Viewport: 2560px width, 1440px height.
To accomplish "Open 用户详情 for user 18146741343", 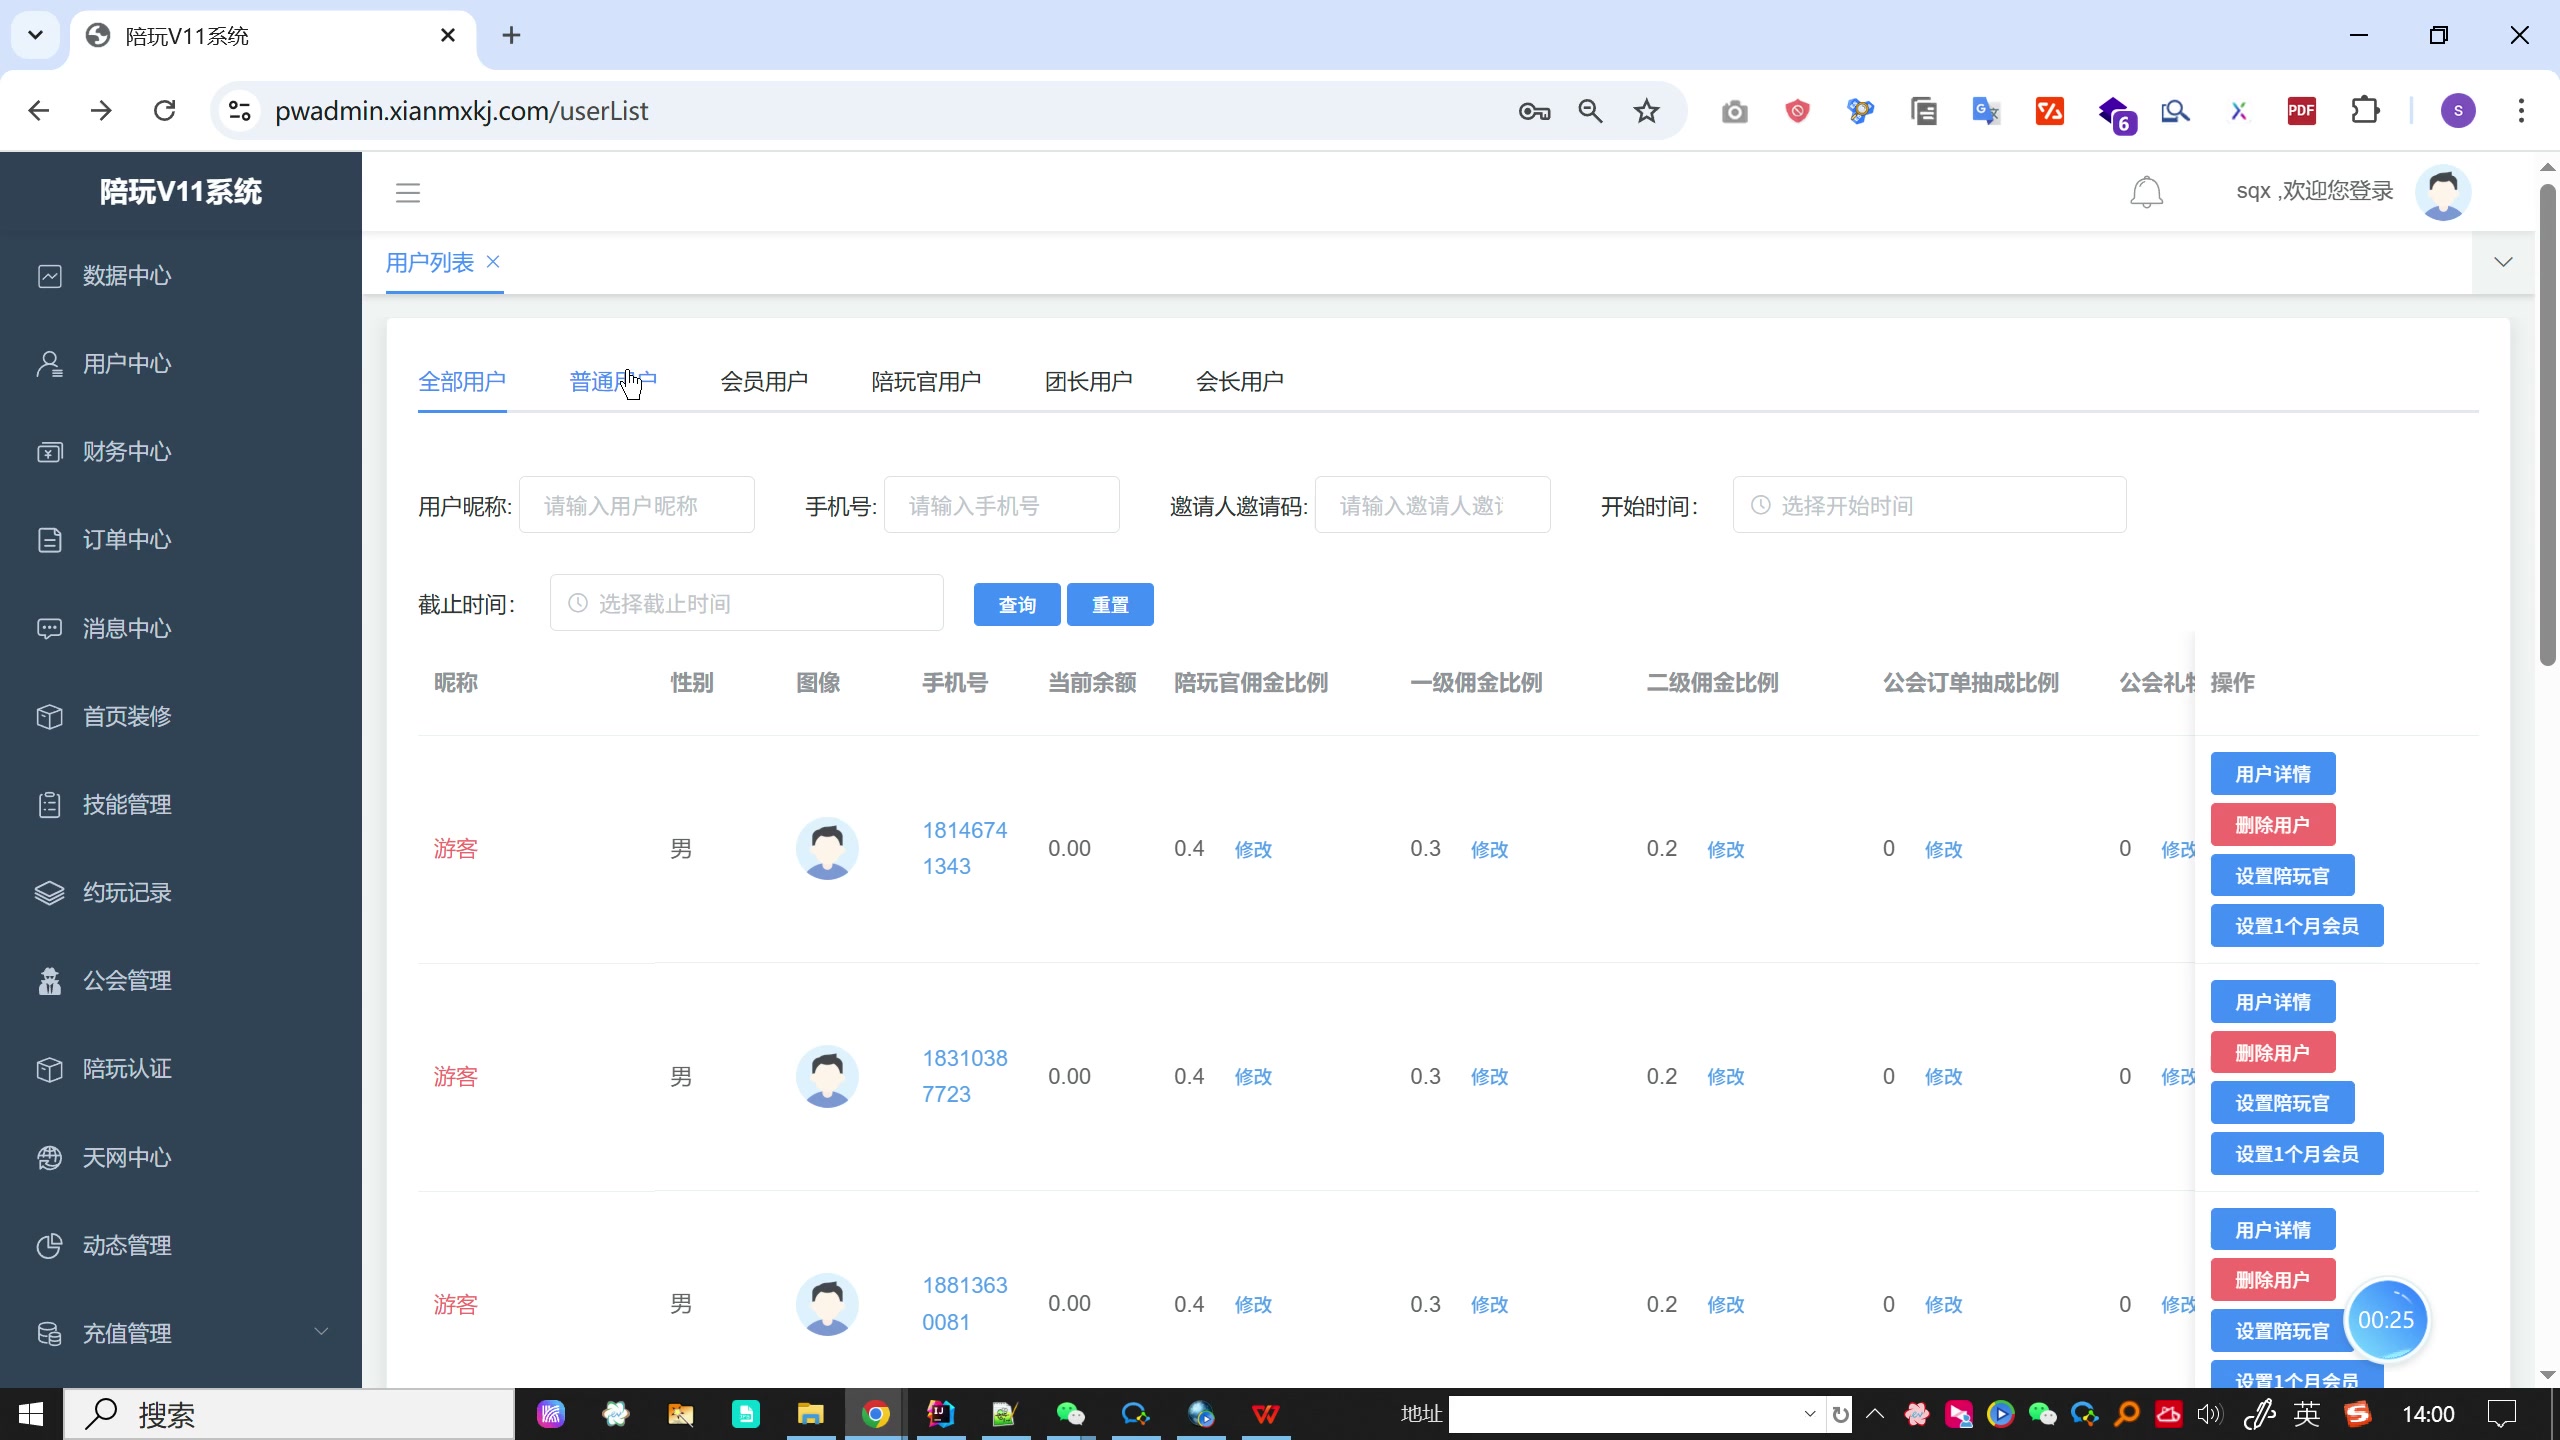I will coord(2272,774).
